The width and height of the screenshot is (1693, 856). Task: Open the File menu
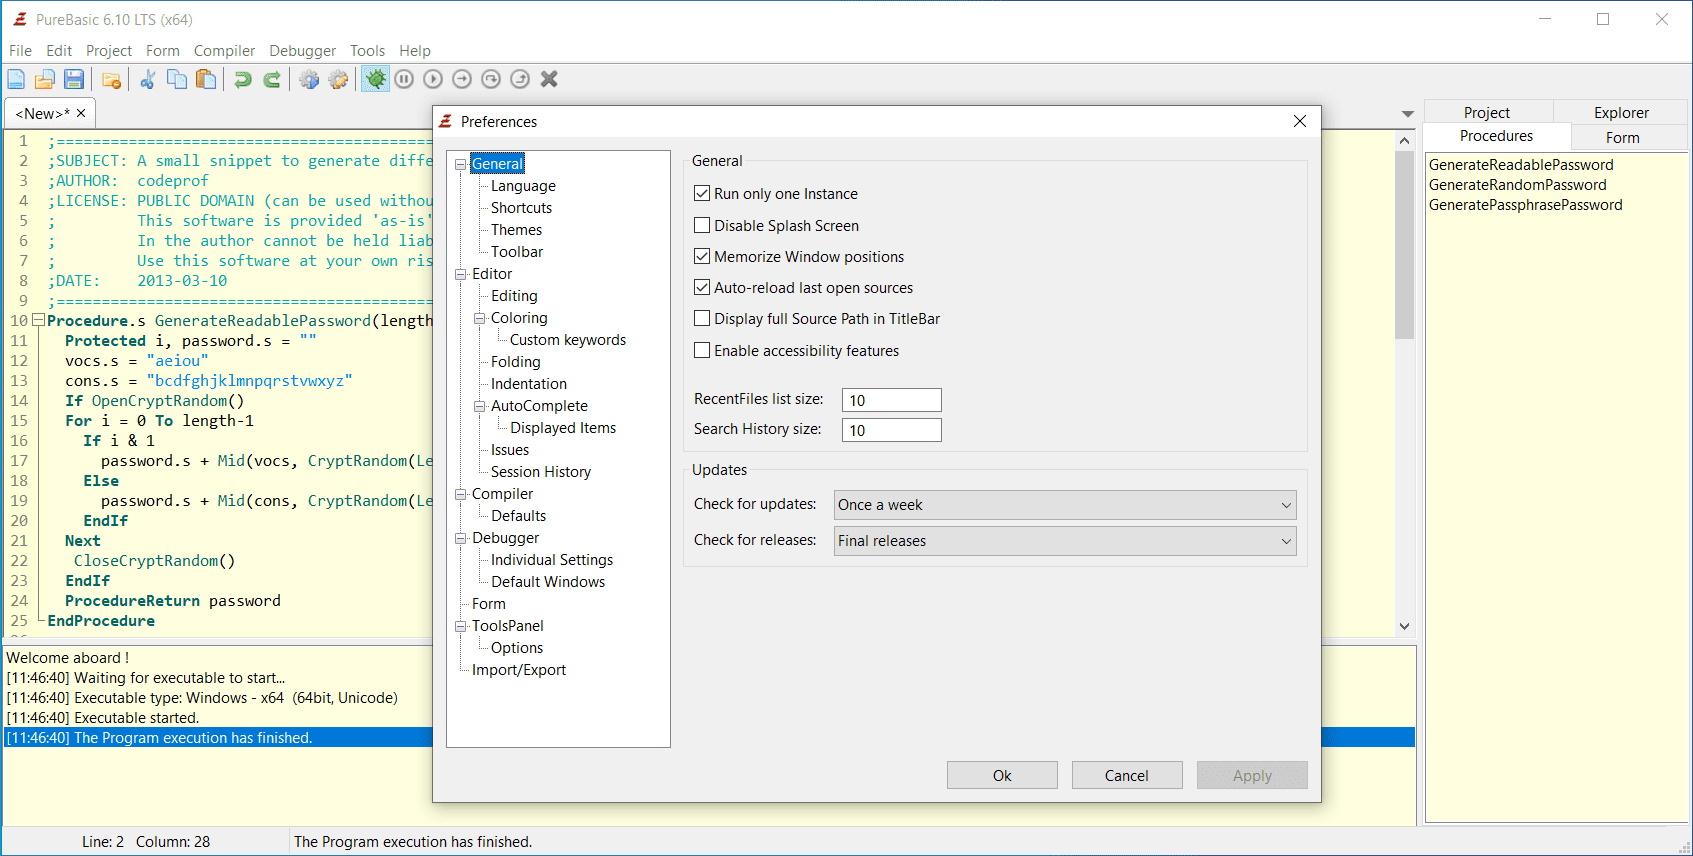point(20,51)
